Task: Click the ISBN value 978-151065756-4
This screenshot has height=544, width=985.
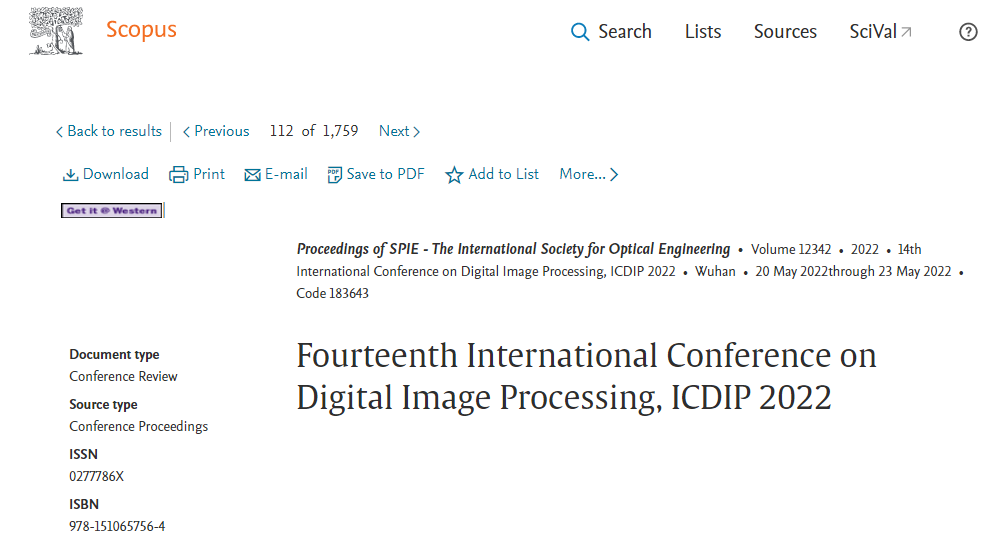Action: coord(117,526)
